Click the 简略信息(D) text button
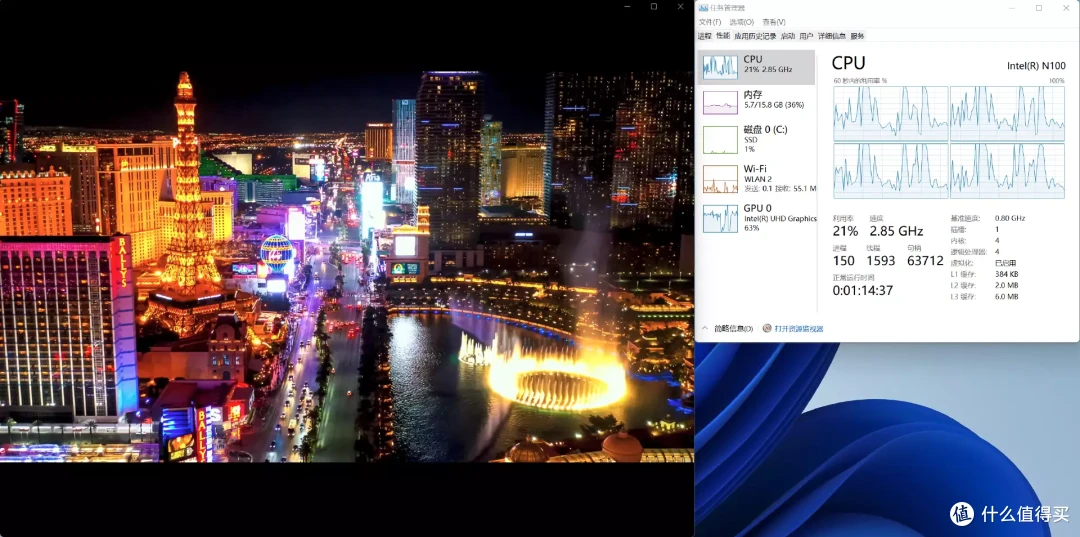 734,328
